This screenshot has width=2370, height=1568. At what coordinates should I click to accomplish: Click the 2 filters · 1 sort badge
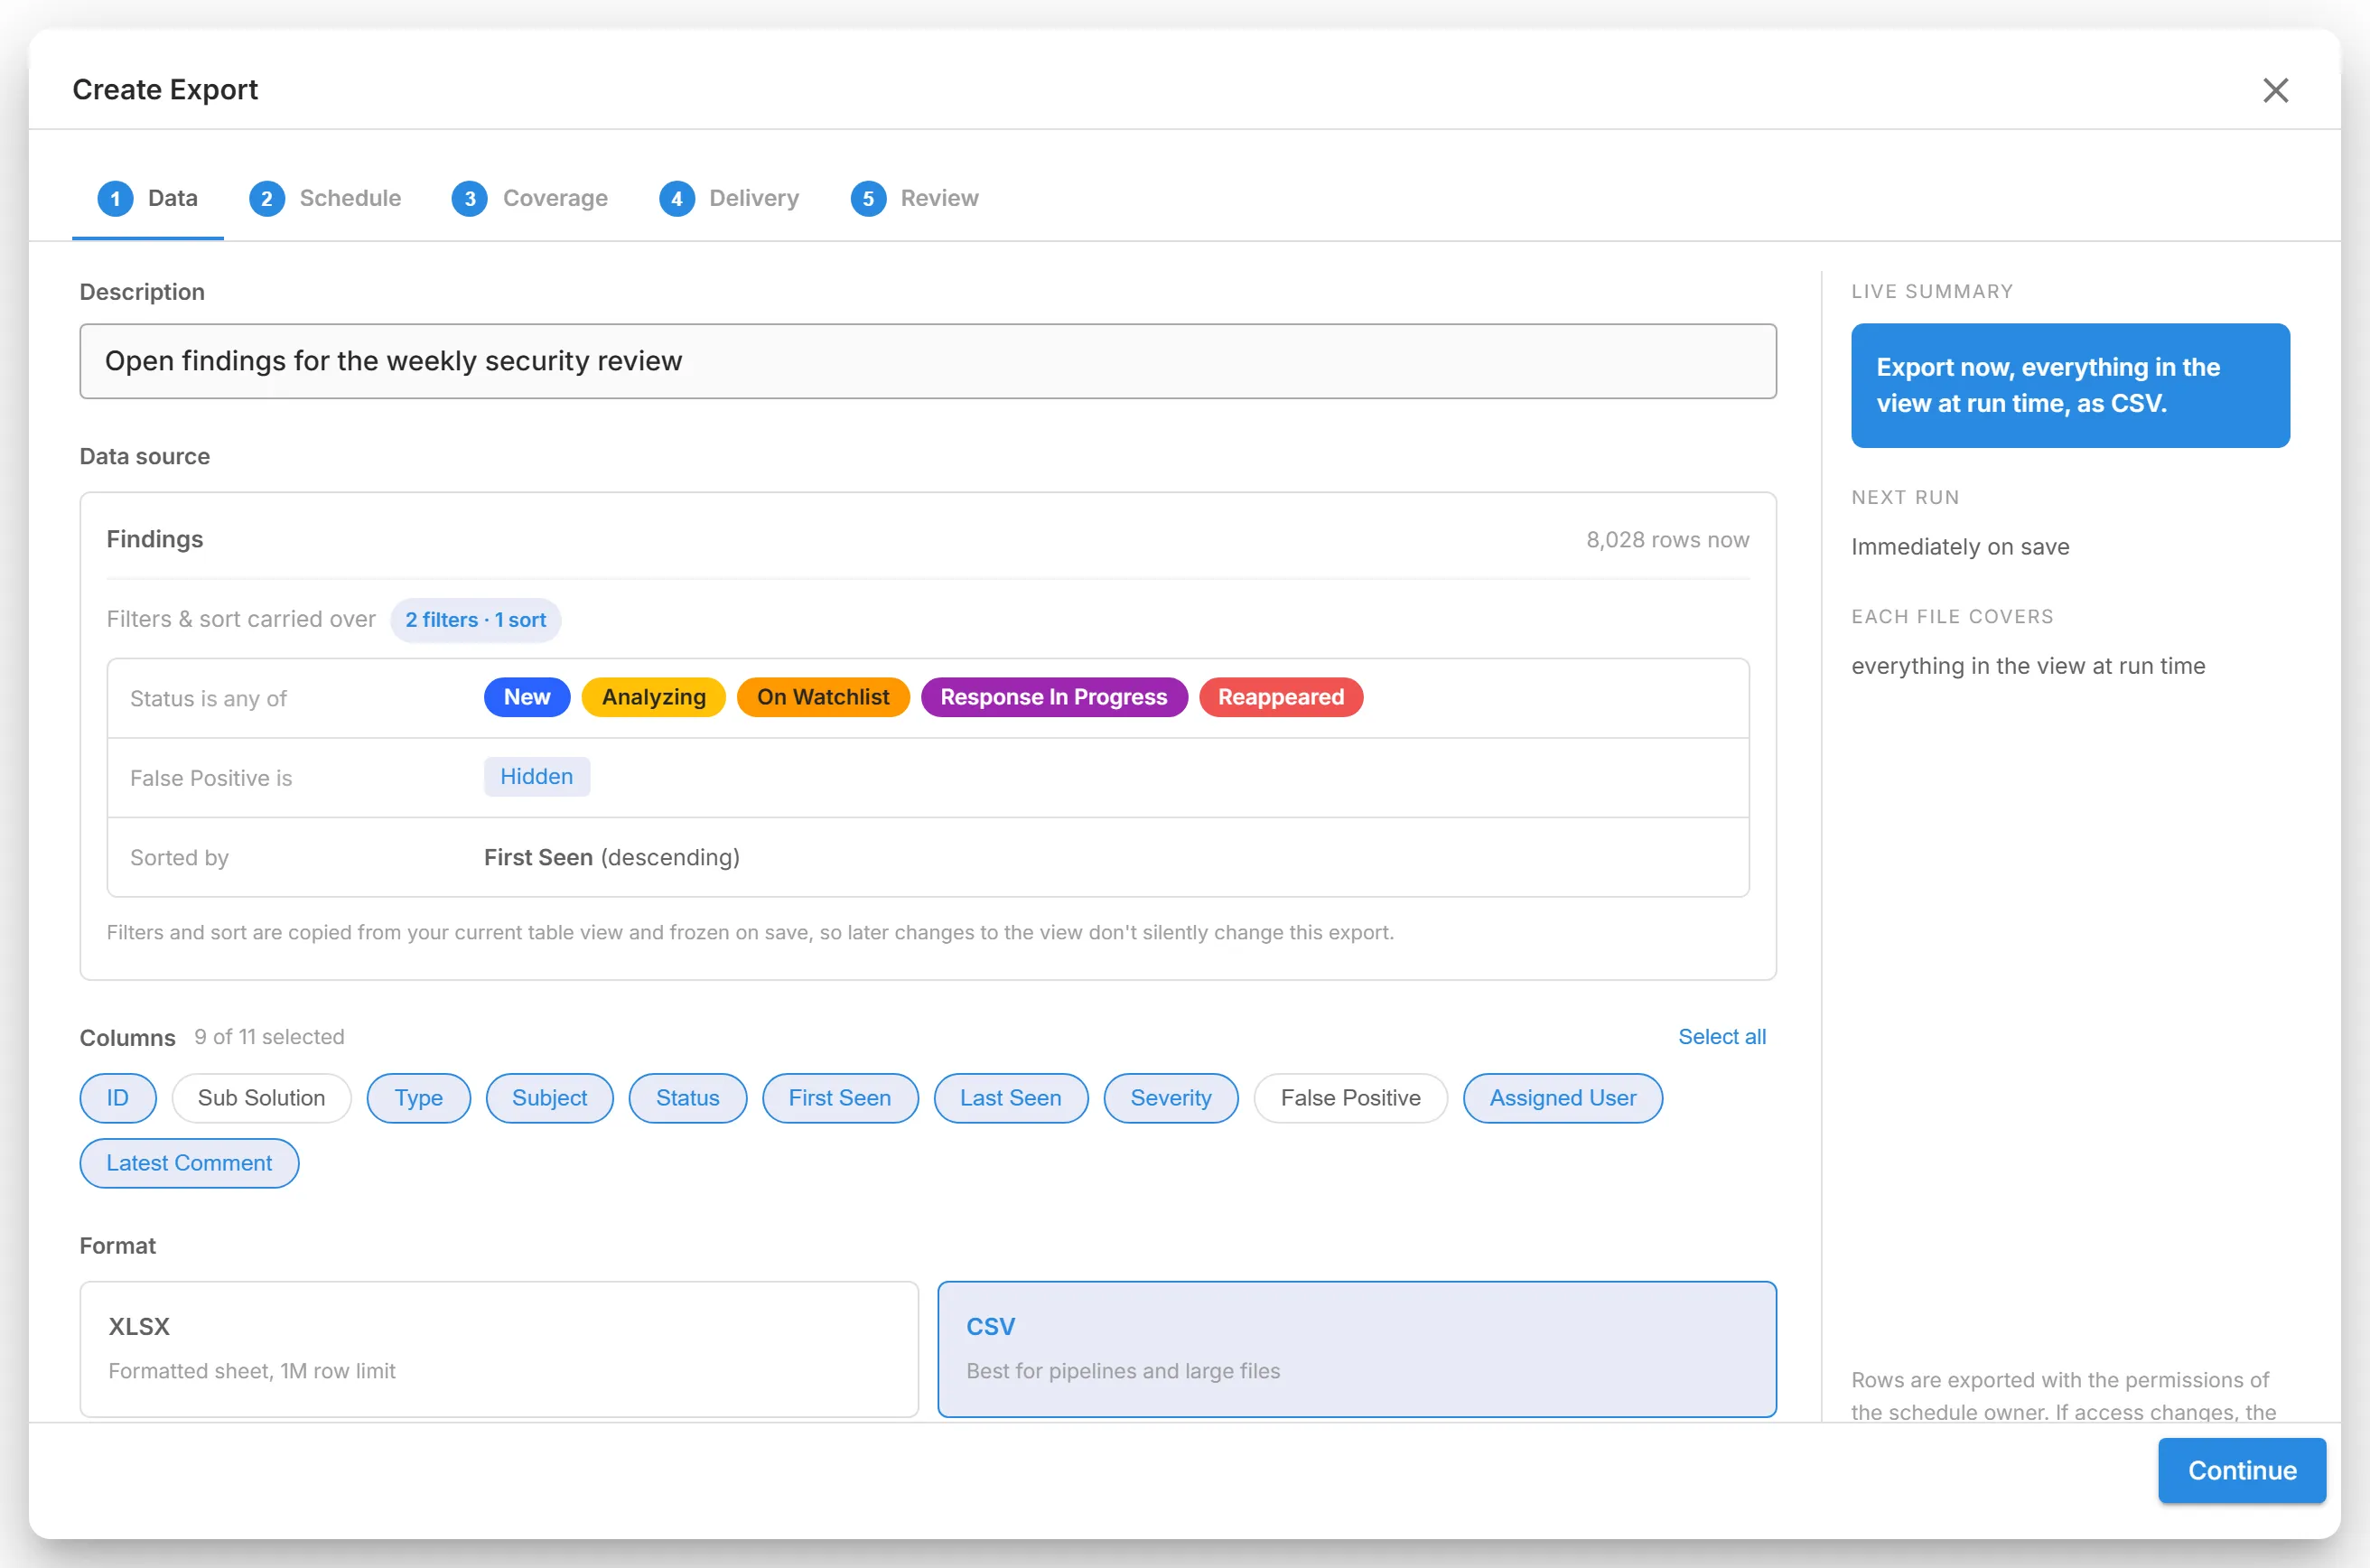pos(476,620)
